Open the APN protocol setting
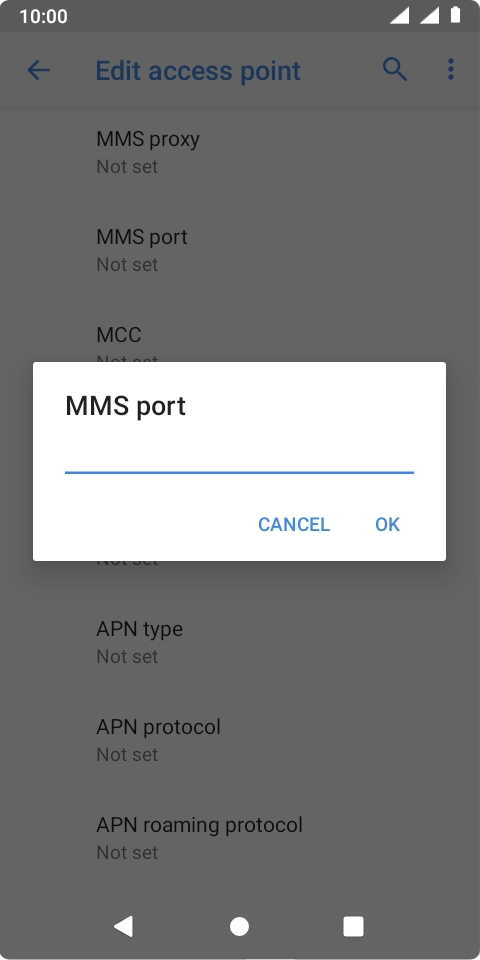 point(240,740)
